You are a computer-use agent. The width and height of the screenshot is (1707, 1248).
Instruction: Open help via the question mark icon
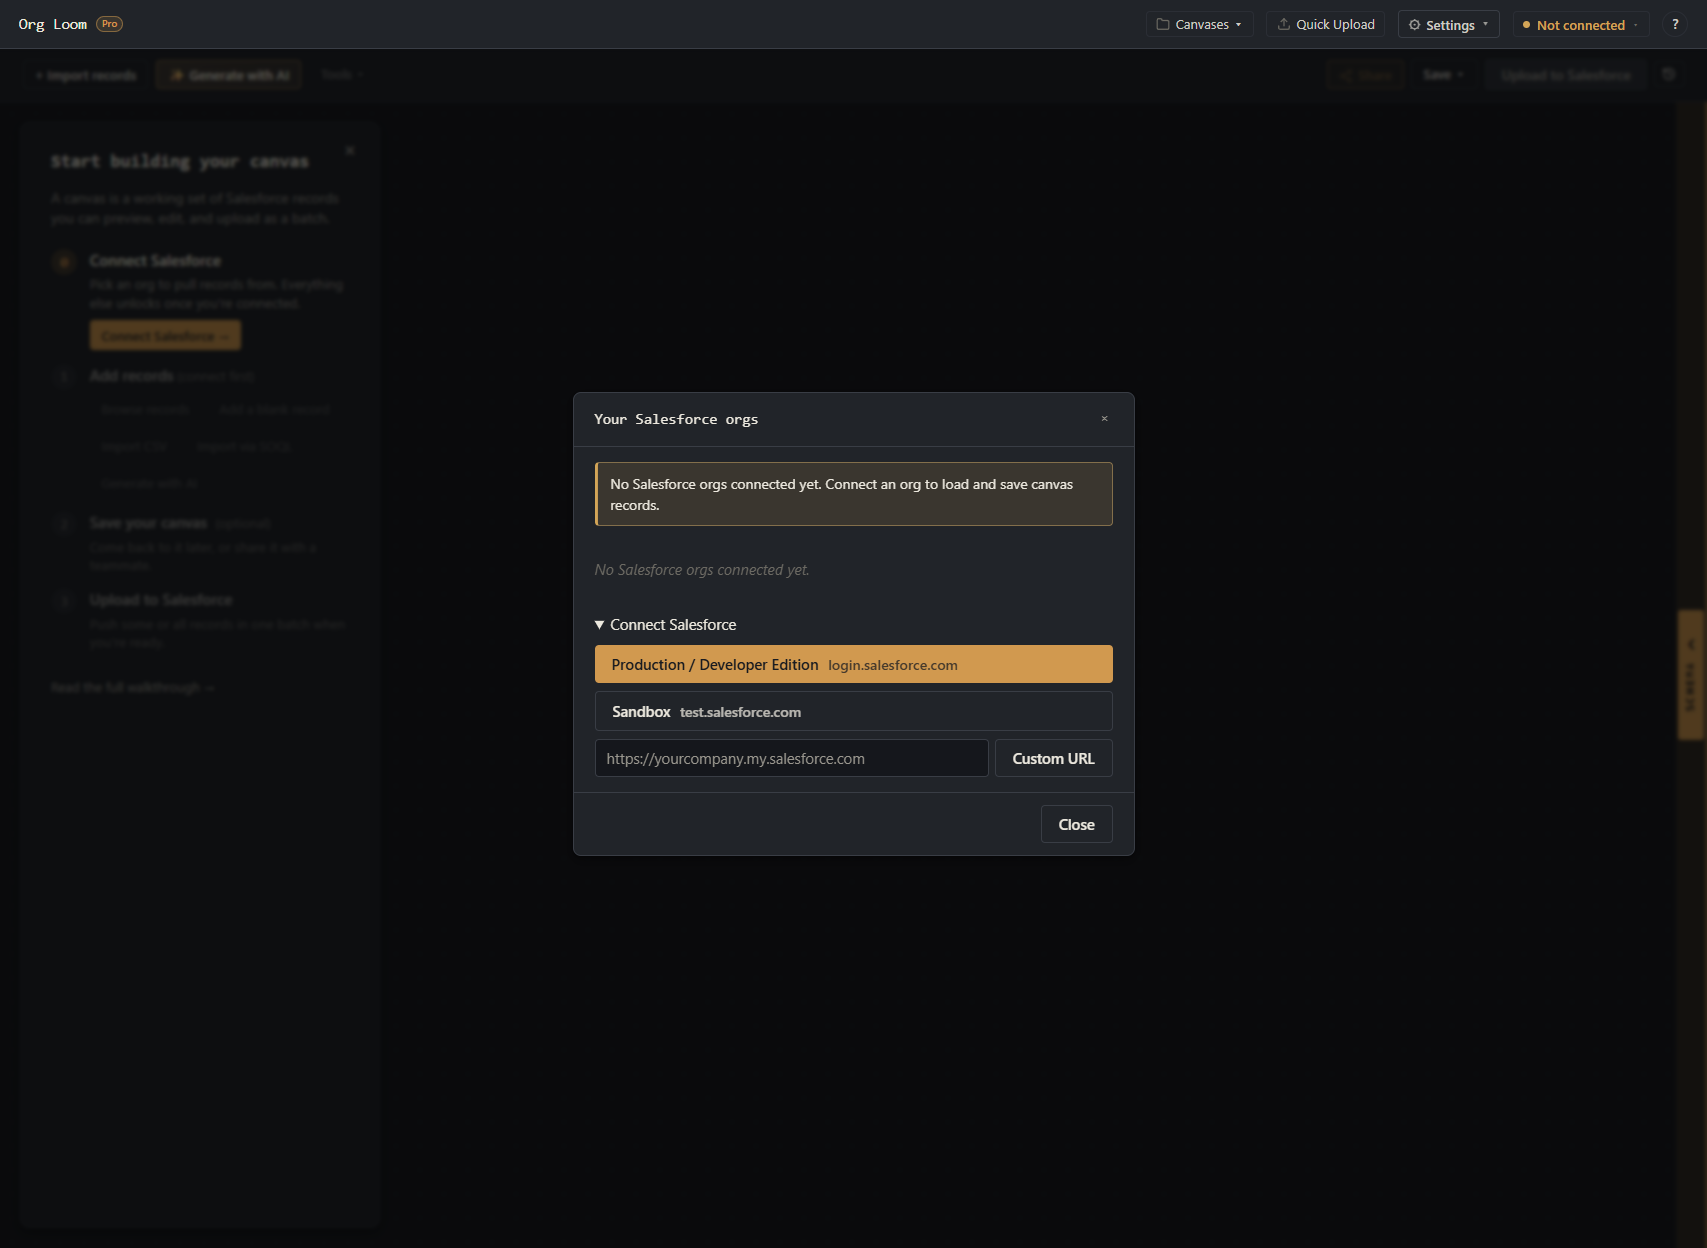pos(1675,24)
